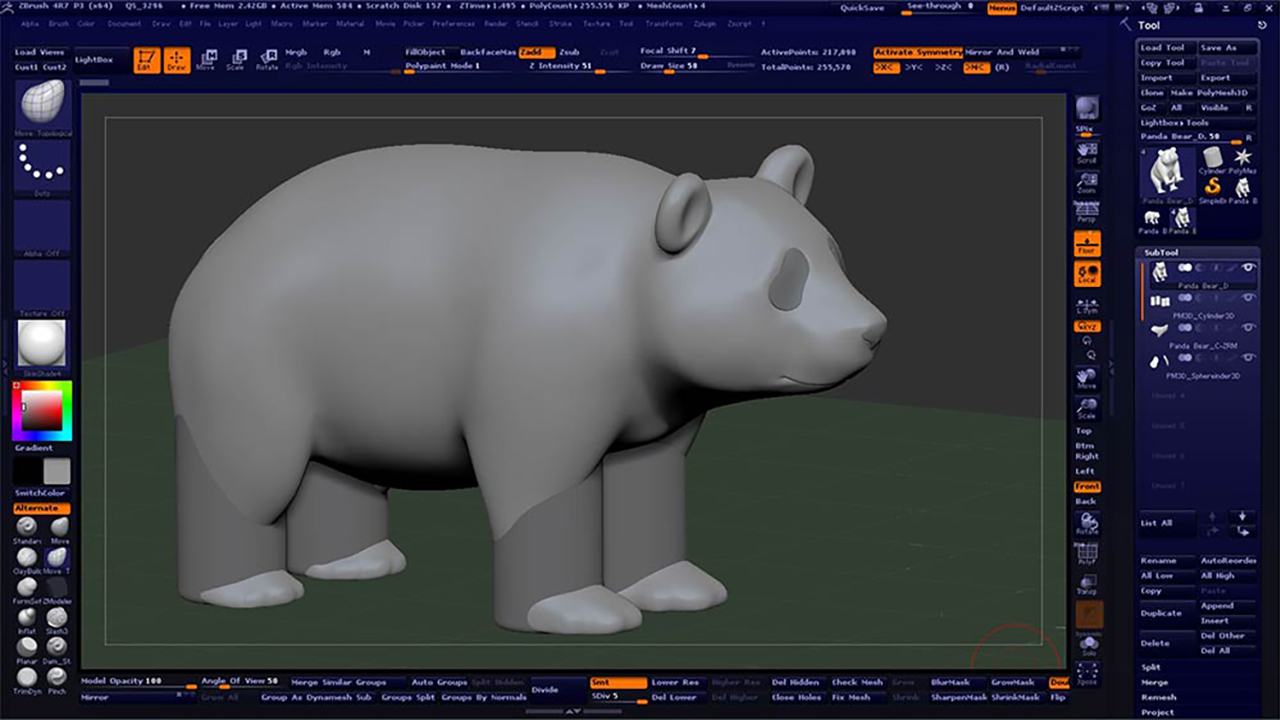Pick the ClayBuildup brush
Screen dimensions: 1280x720
[x=27, y=557]
